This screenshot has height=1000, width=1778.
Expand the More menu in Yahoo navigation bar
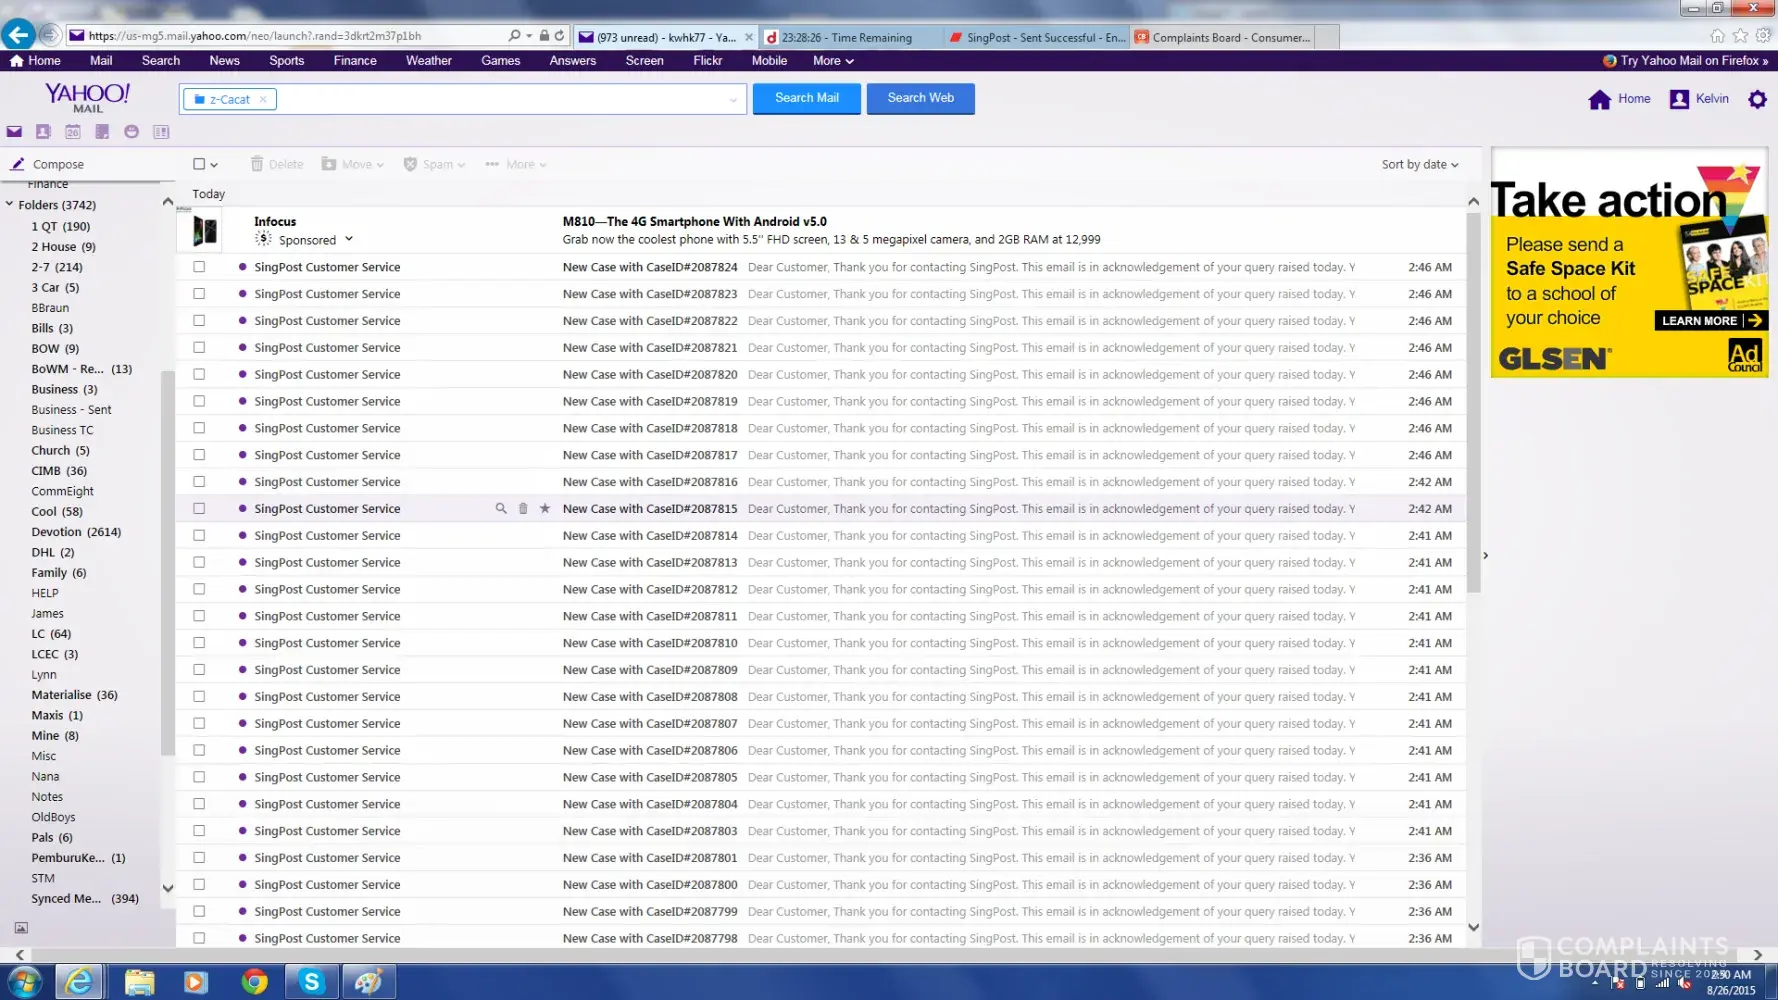(x=832, y=61)
